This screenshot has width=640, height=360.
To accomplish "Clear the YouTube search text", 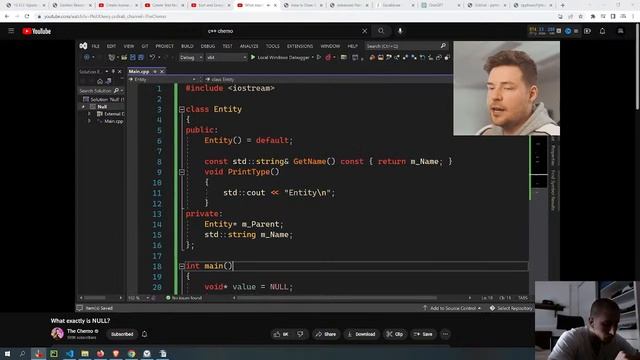I will [364, 31].
